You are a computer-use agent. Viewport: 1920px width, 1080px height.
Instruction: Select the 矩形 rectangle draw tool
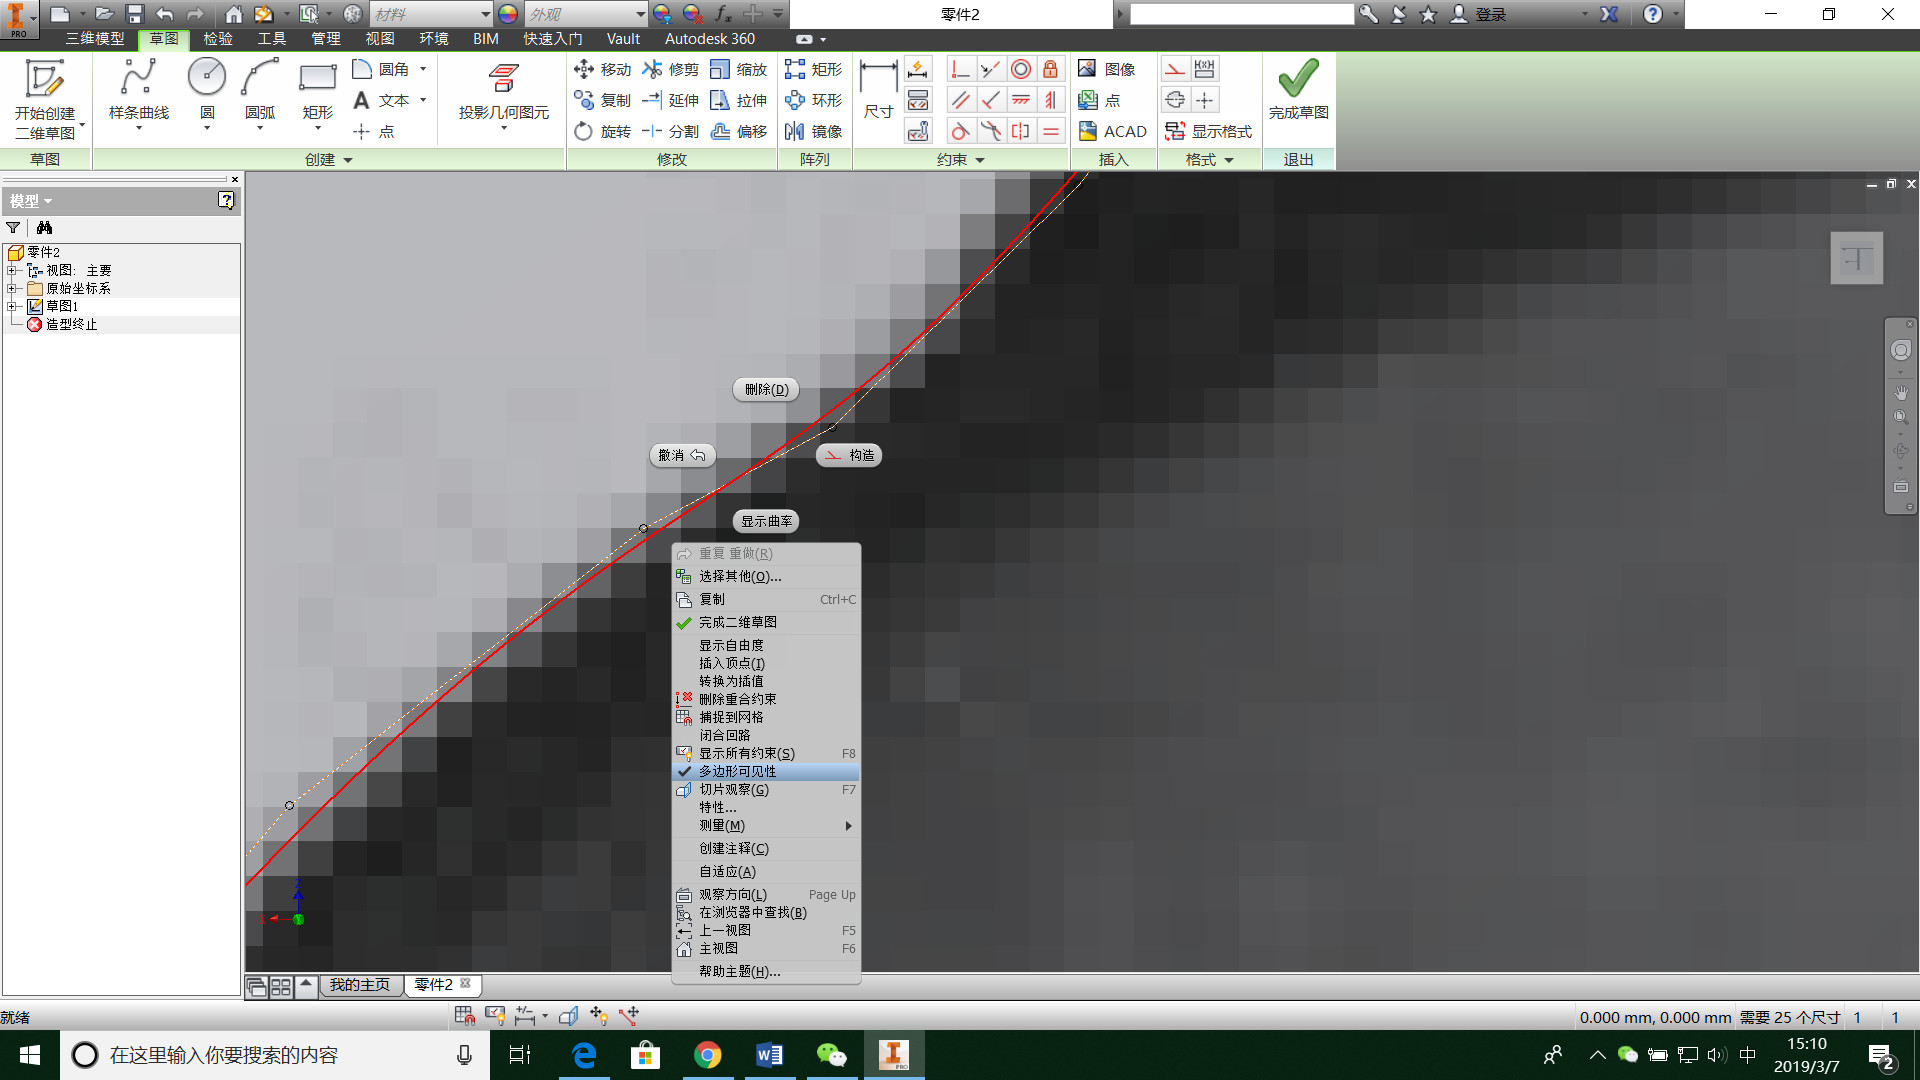pyautogui.click(x=317, y=90)
